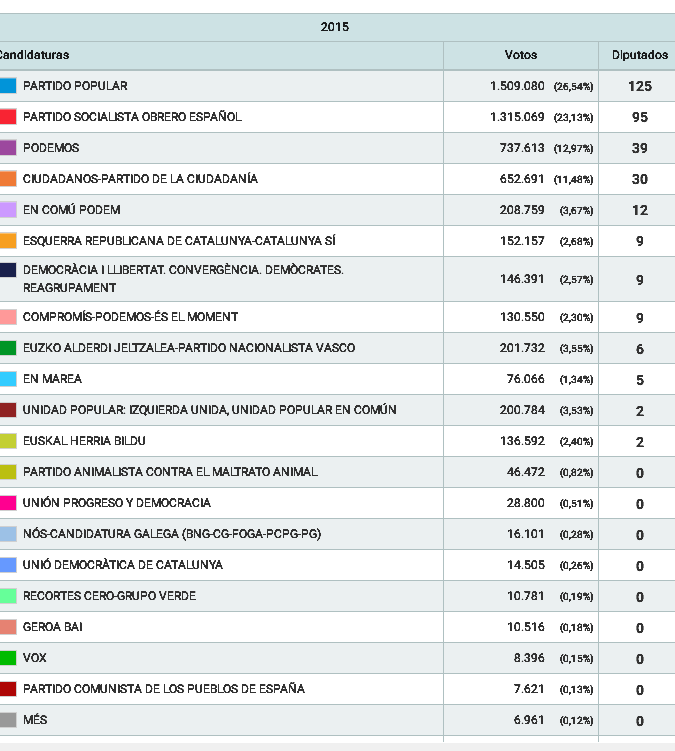Select RECORTES CERO-GRUPO VERDE name
Screen dimensions: 675x751
coord(109,596)
